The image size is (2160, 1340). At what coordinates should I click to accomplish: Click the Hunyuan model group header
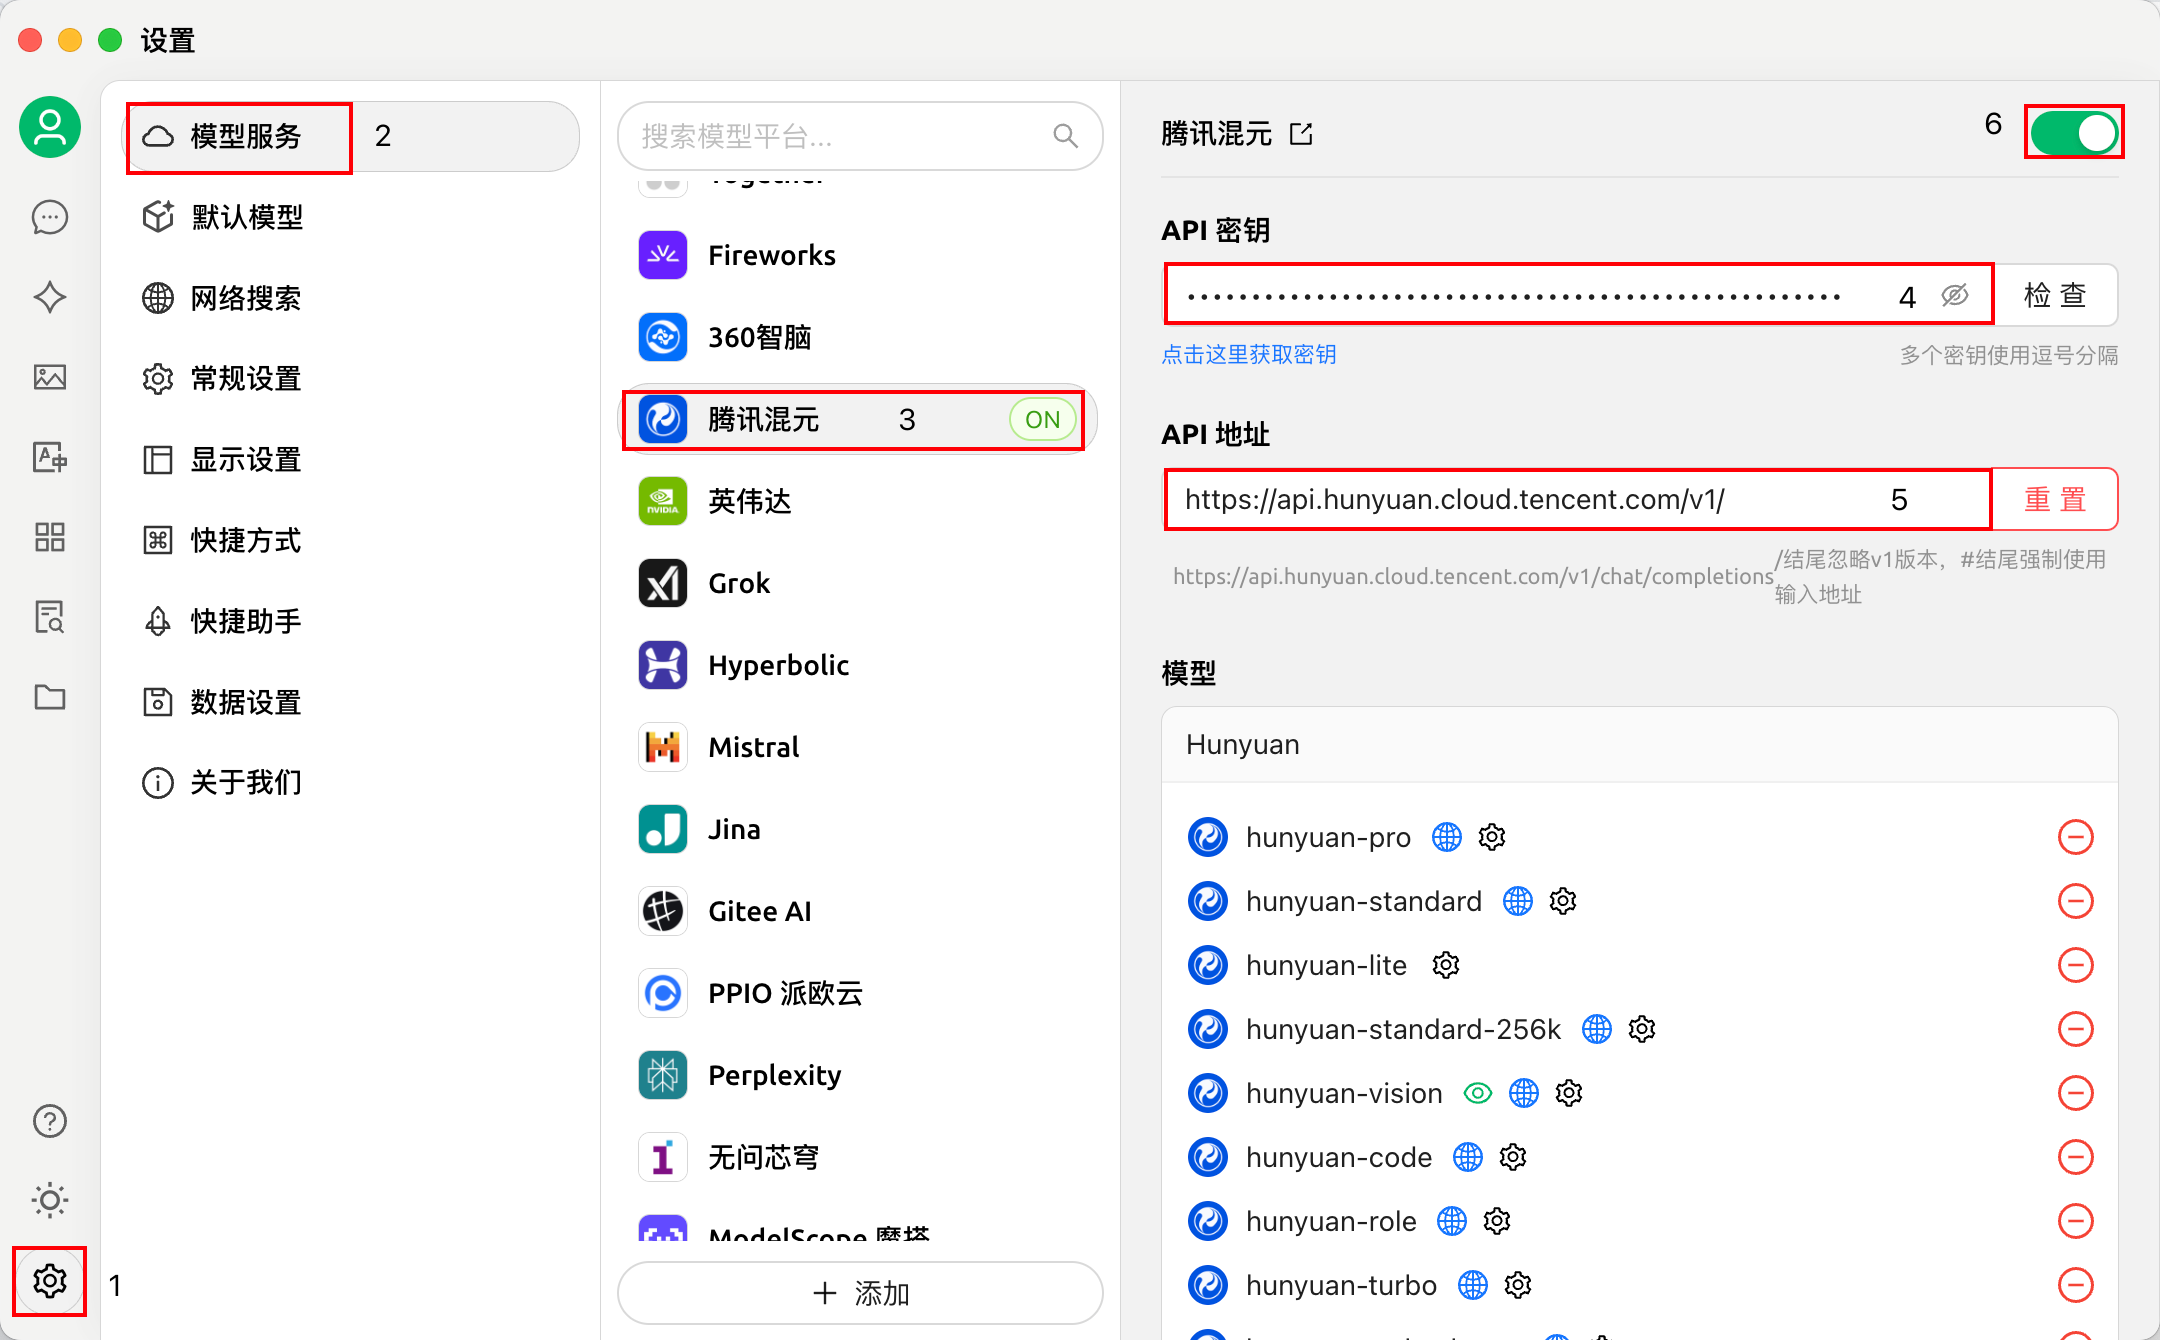tap(1640, 745)
